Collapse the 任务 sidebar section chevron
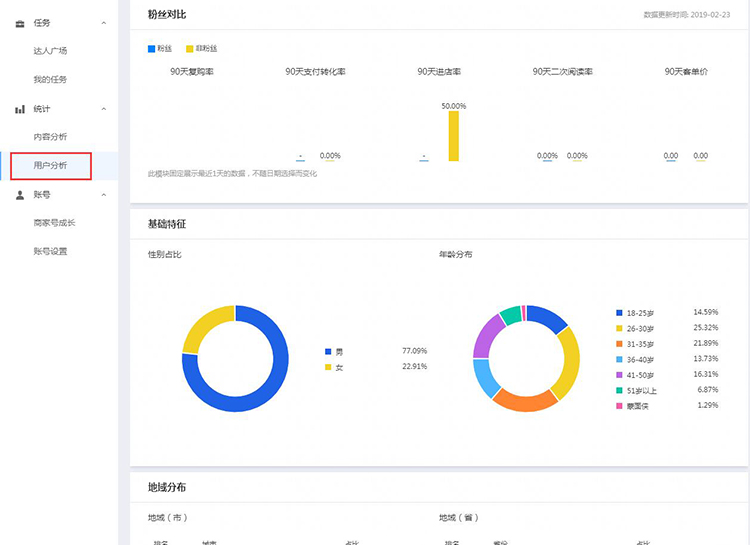Viewport: 750px width, 545px height. [103, 23]
